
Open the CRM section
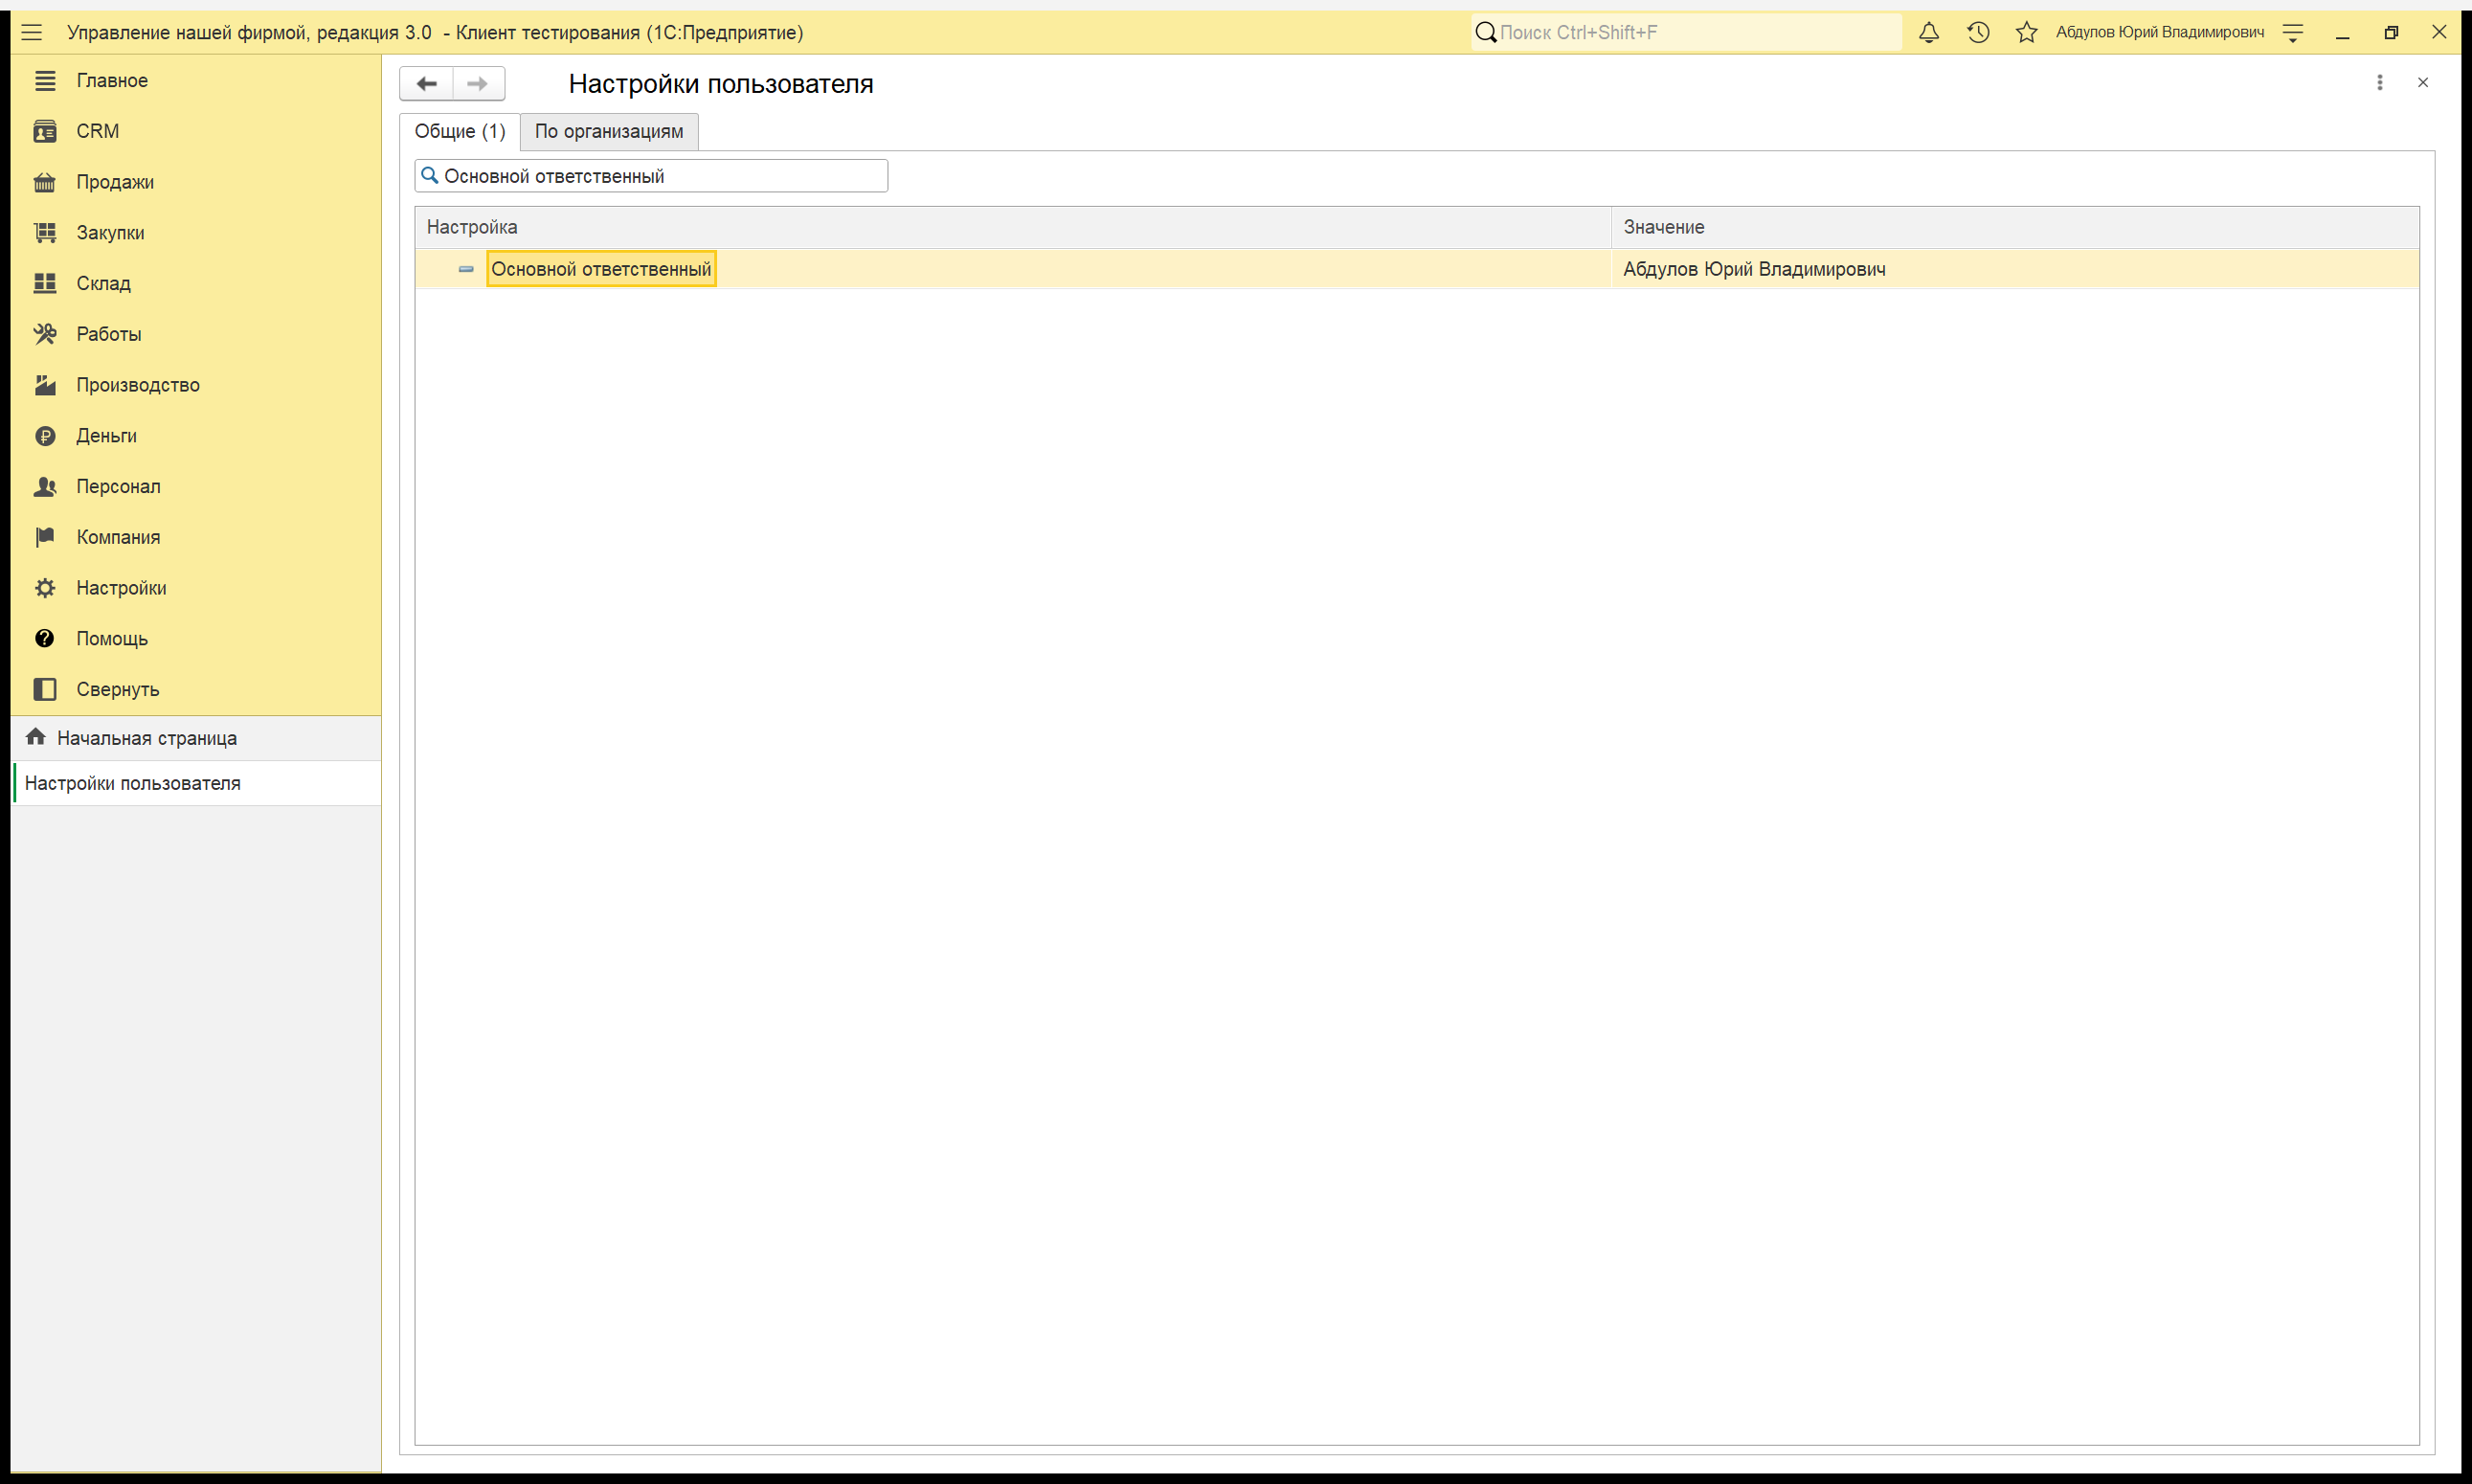pyautogui.click(x=98, y=131)
